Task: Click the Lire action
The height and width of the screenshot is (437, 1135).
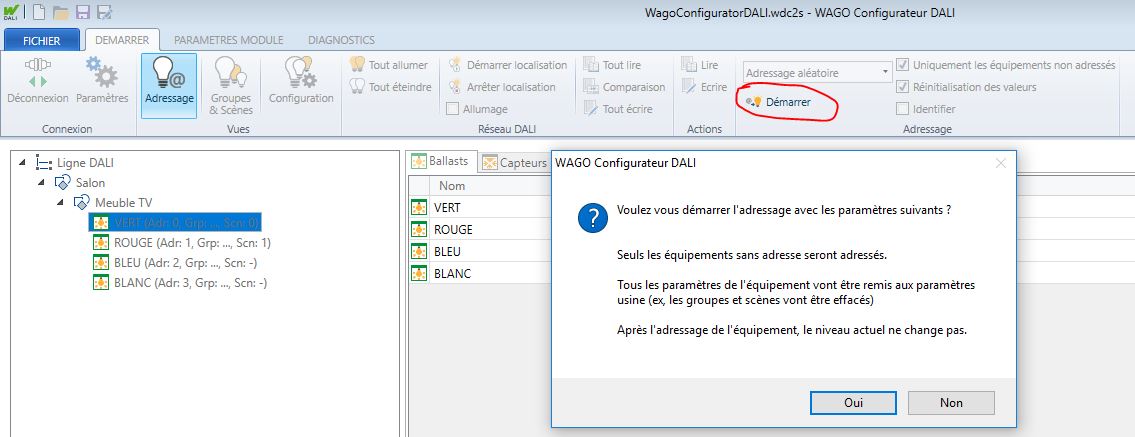Action: coord(699,65)
